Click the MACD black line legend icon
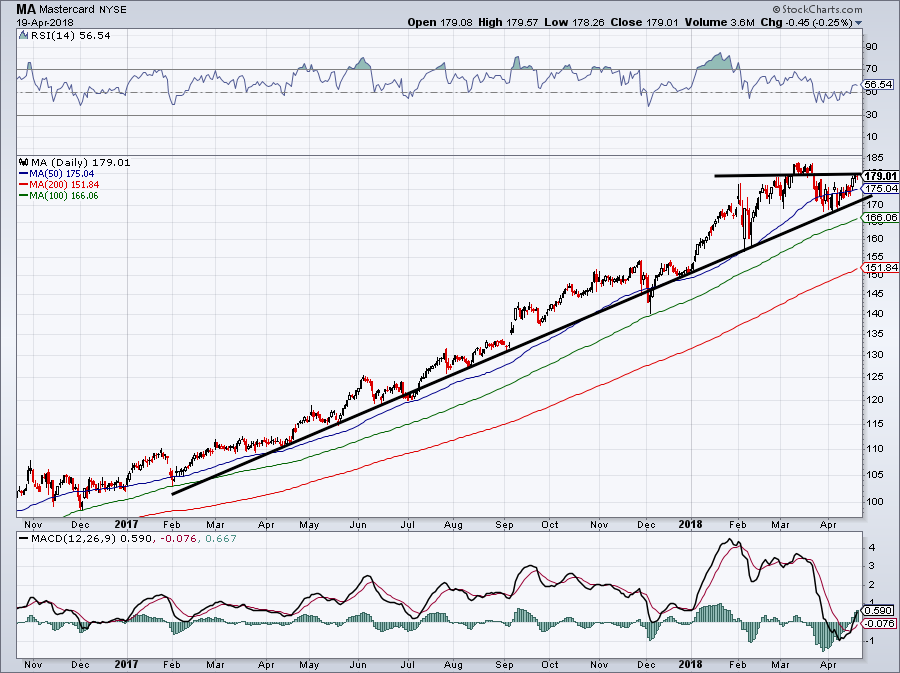Viewport: 900px width, 673px height. (x=24, y=538)
